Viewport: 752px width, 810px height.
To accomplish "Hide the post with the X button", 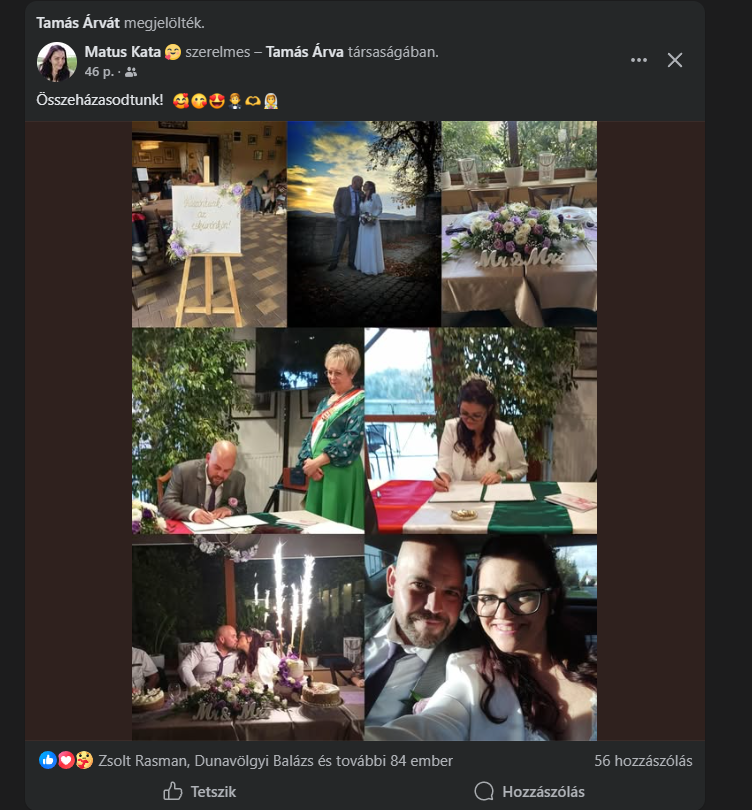I will click(x=675, y=60).
